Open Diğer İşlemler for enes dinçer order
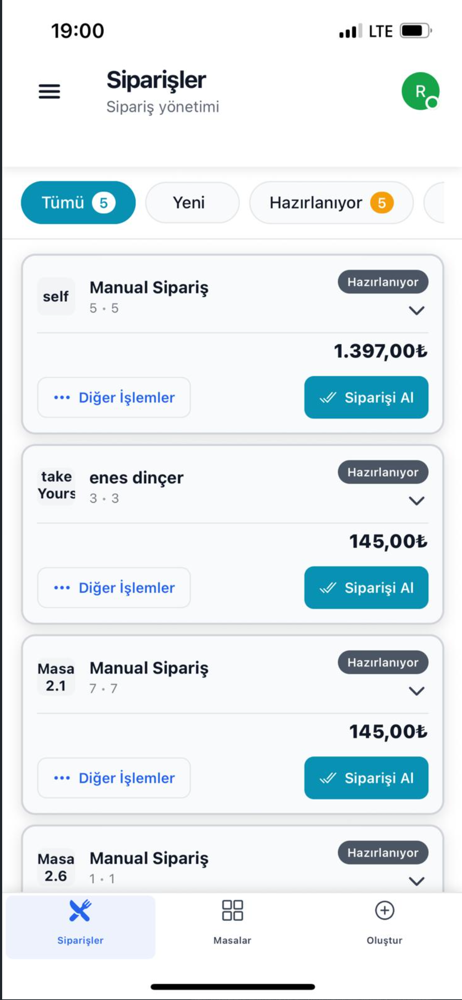 click(114, 587)
